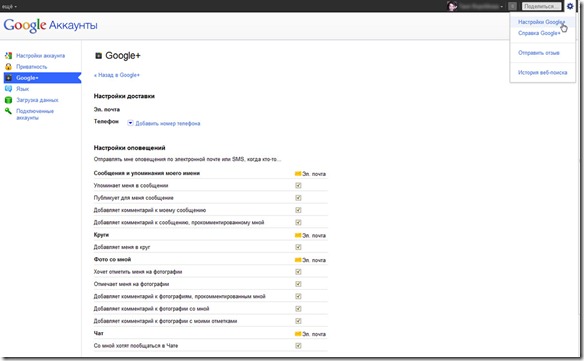Click the Настройки доставки heading
Image resolution: width=584 pixels, height=361 pixels.
tap(124, 96)
